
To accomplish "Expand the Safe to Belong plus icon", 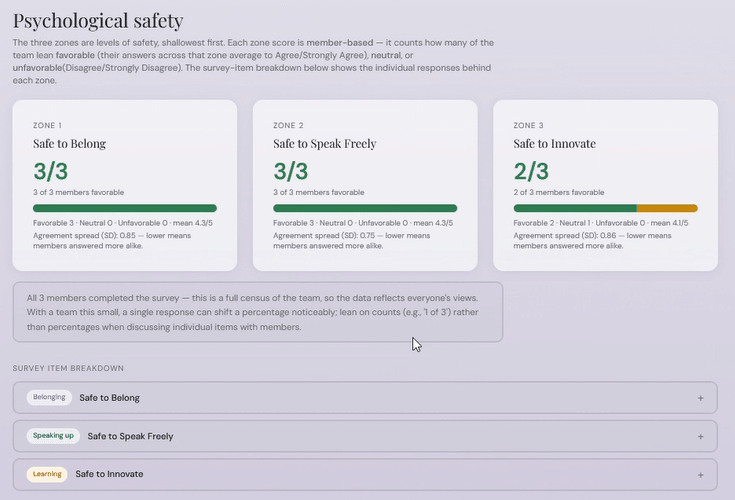I will pos(700,398).
